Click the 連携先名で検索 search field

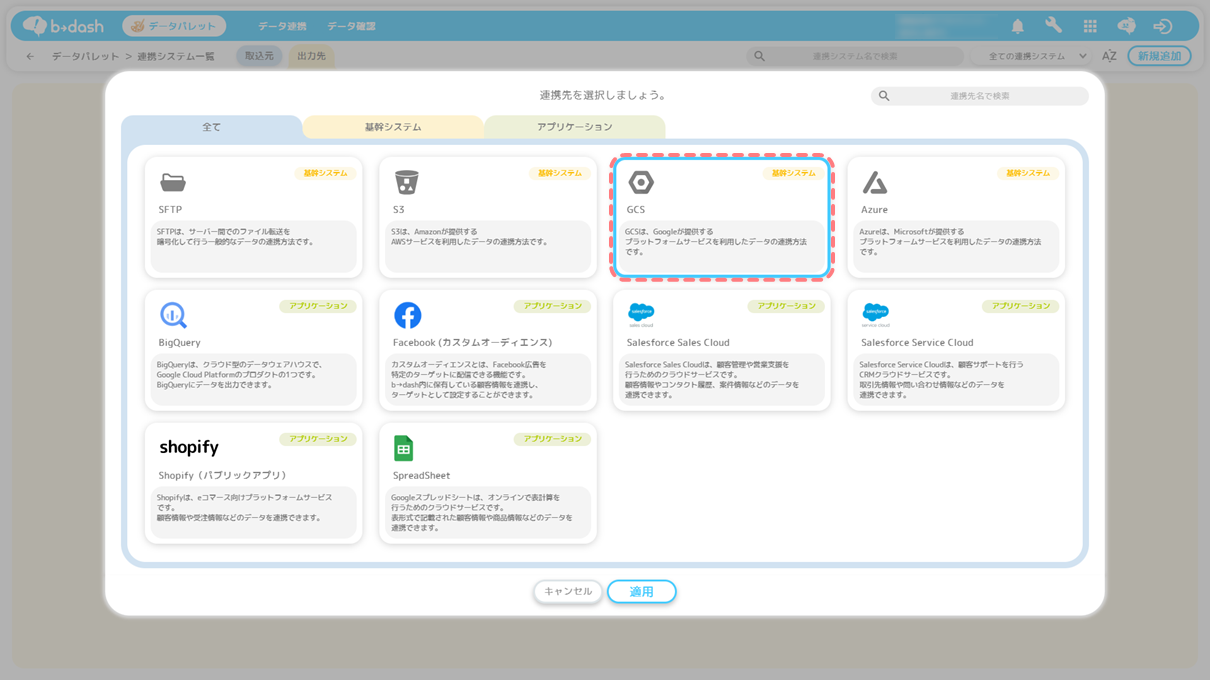[x=980, y=96]
